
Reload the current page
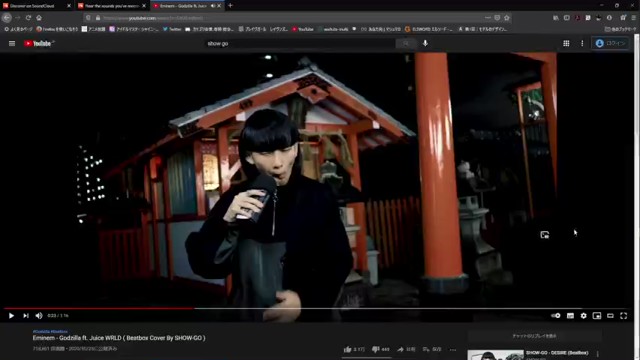click(x=28, y=18)
